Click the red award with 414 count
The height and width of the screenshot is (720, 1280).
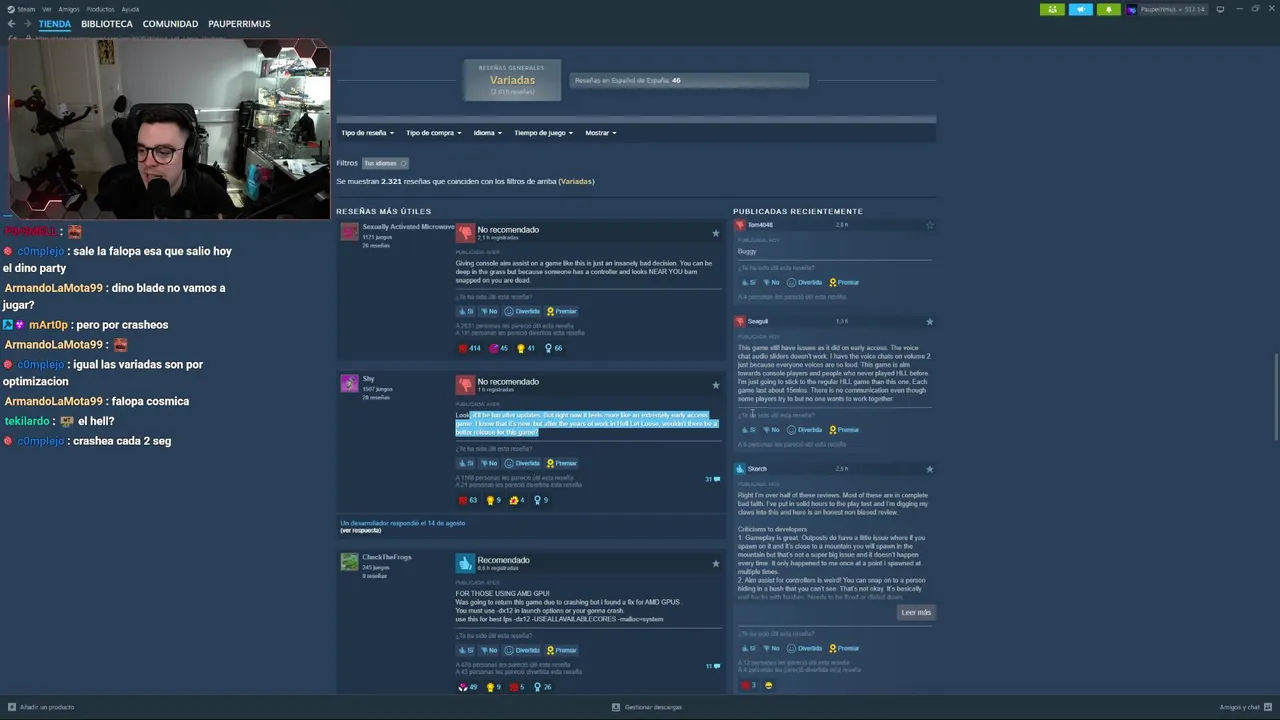pyautogui.click(x=469, y=348)
